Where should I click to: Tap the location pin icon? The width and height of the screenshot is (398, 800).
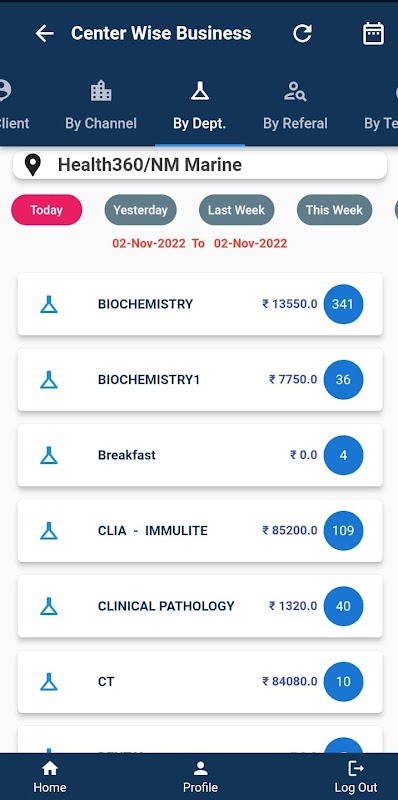(33, 165)
